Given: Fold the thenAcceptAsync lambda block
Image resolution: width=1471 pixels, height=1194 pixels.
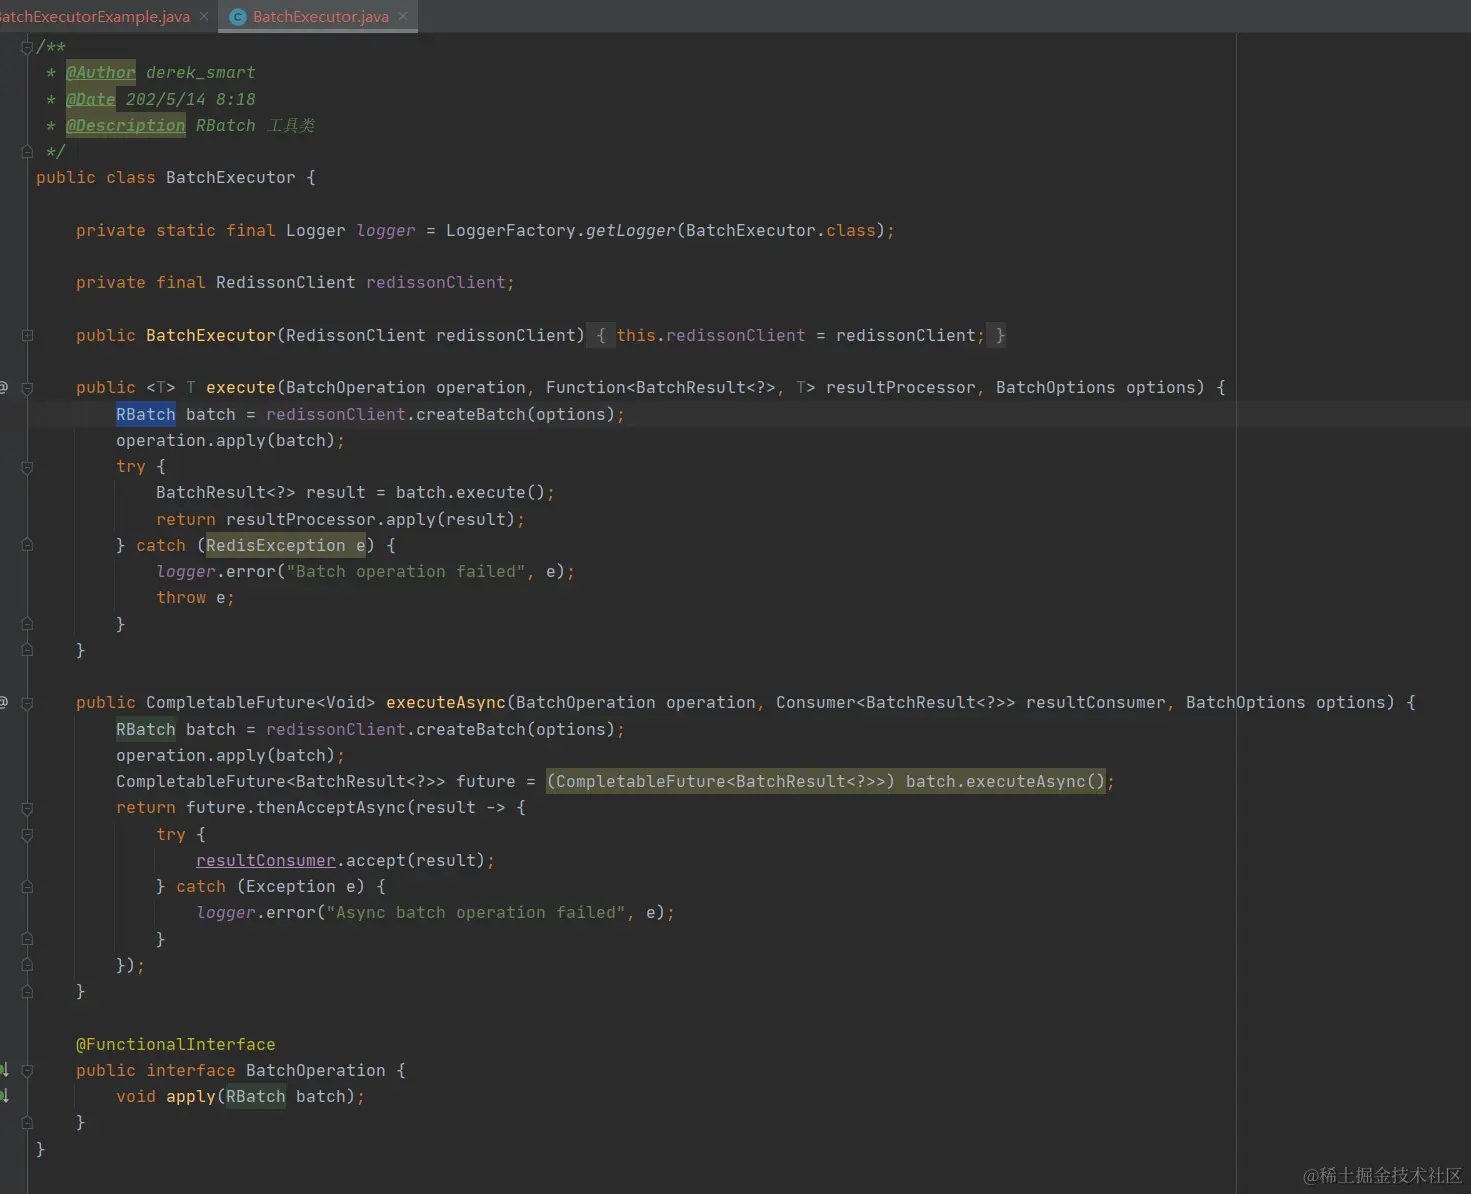Looking at the screenshot, I should click(x=27, y=808).
